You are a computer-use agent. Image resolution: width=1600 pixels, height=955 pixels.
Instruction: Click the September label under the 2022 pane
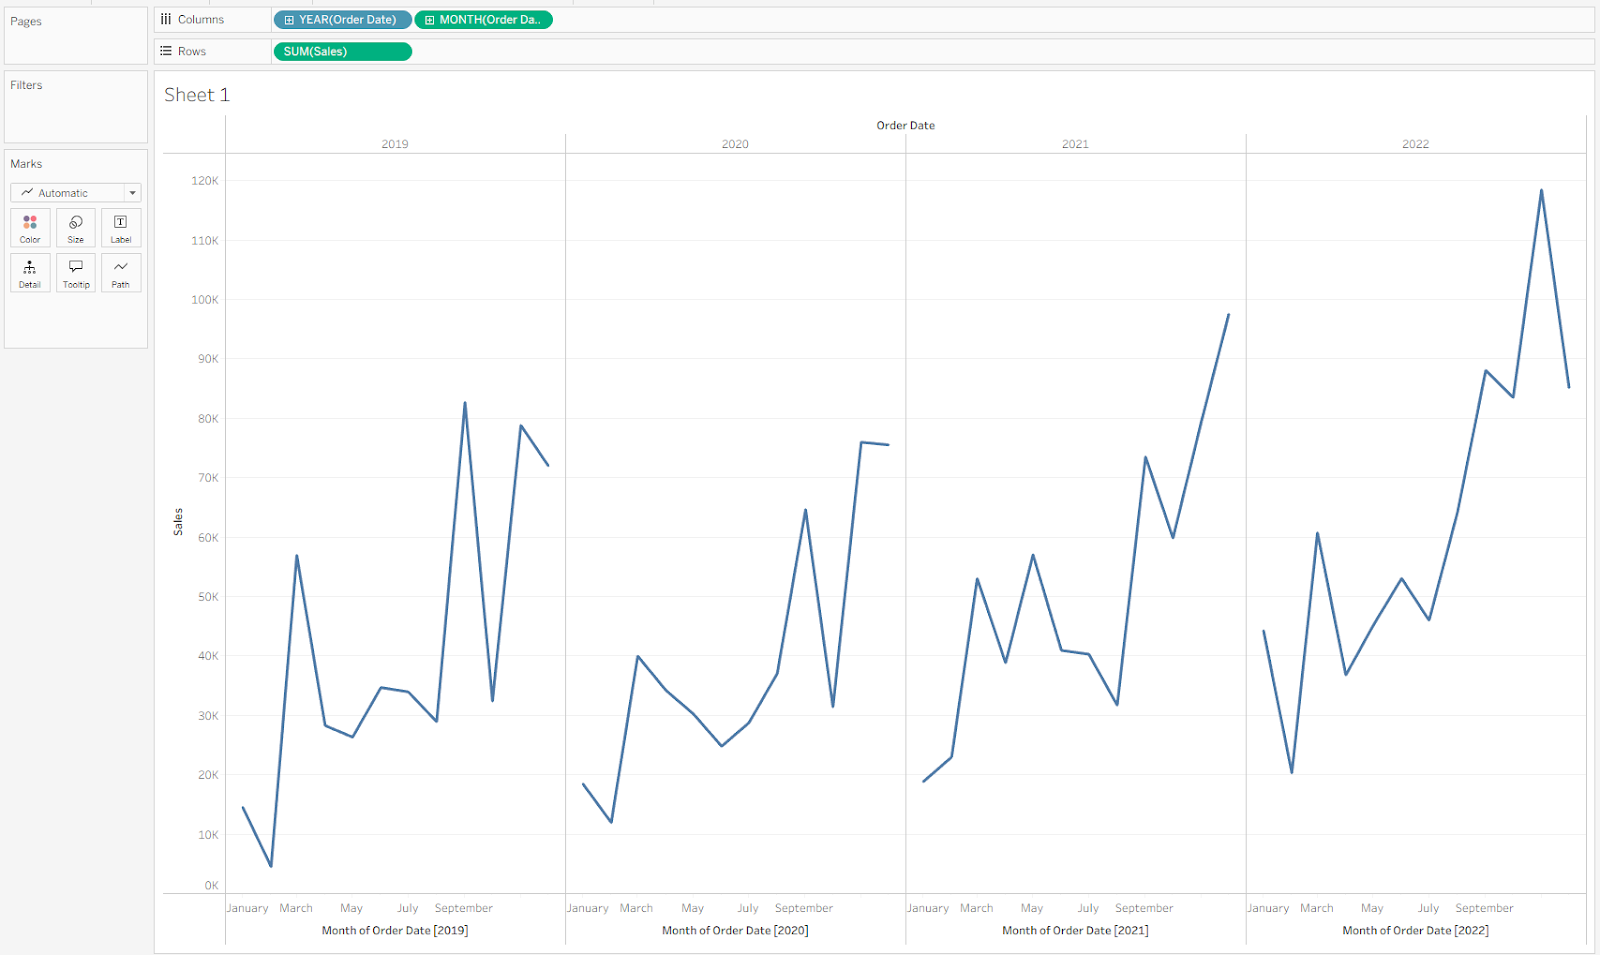pyautogui.click(x=1484, y=908)
